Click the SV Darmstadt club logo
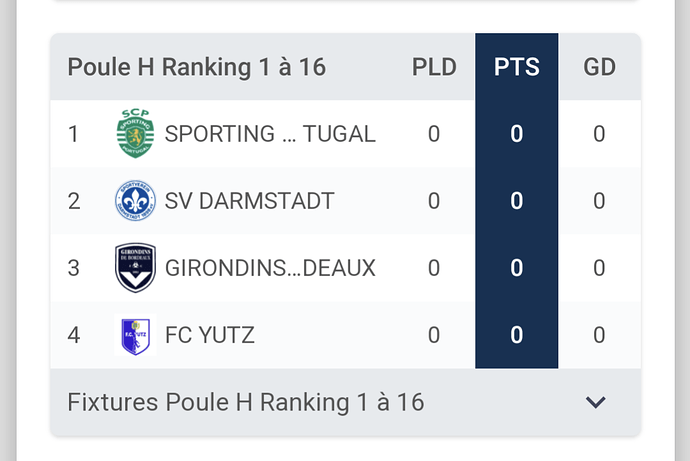 (135, 201)
